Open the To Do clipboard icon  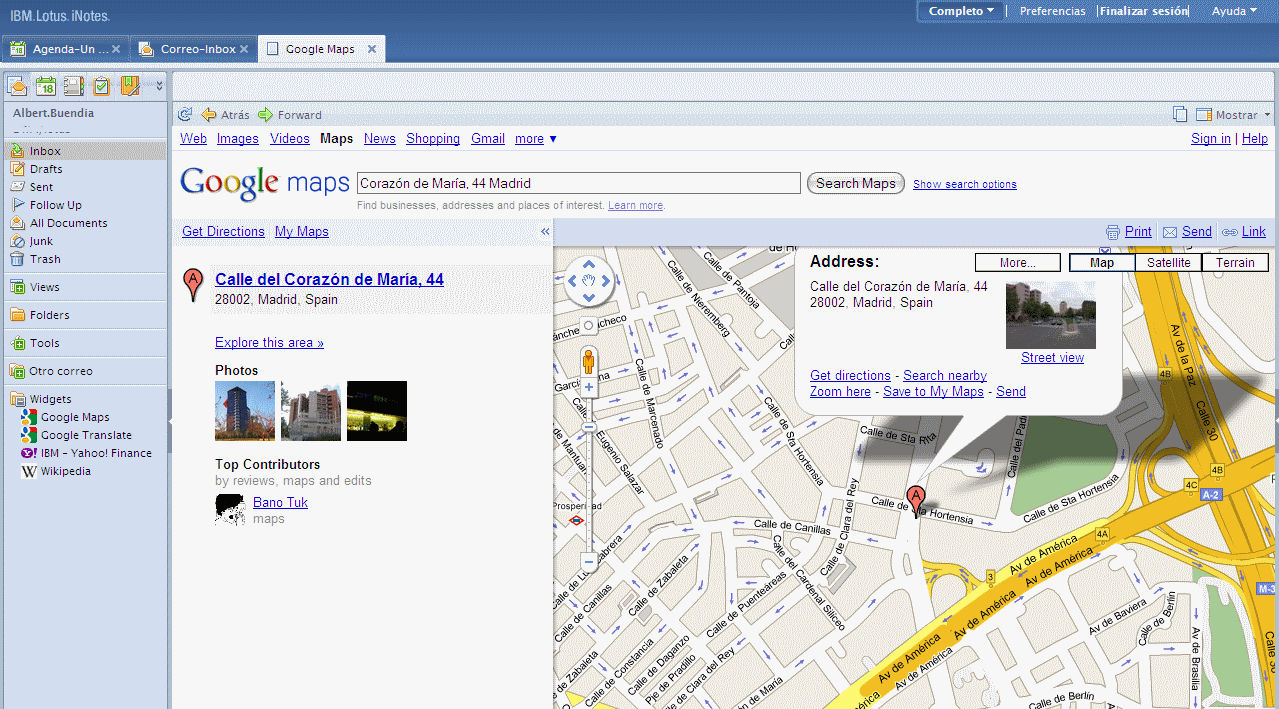pyautogui.click(x=101, y=86)
